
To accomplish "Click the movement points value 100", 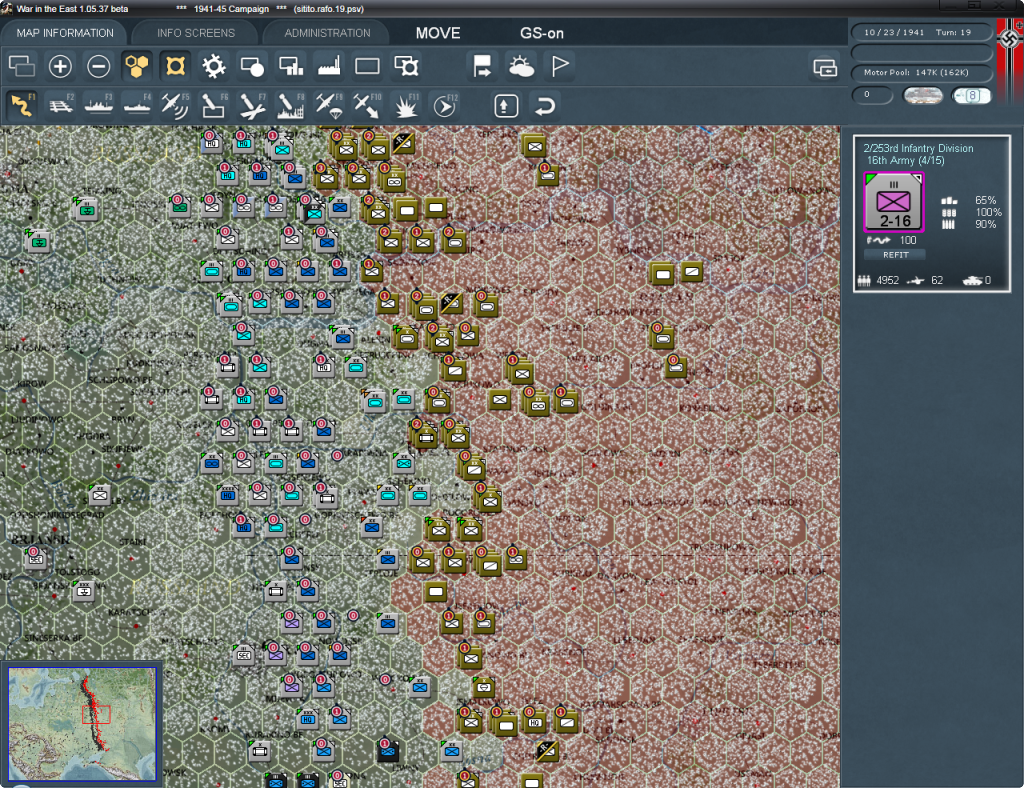I will 908,240.
